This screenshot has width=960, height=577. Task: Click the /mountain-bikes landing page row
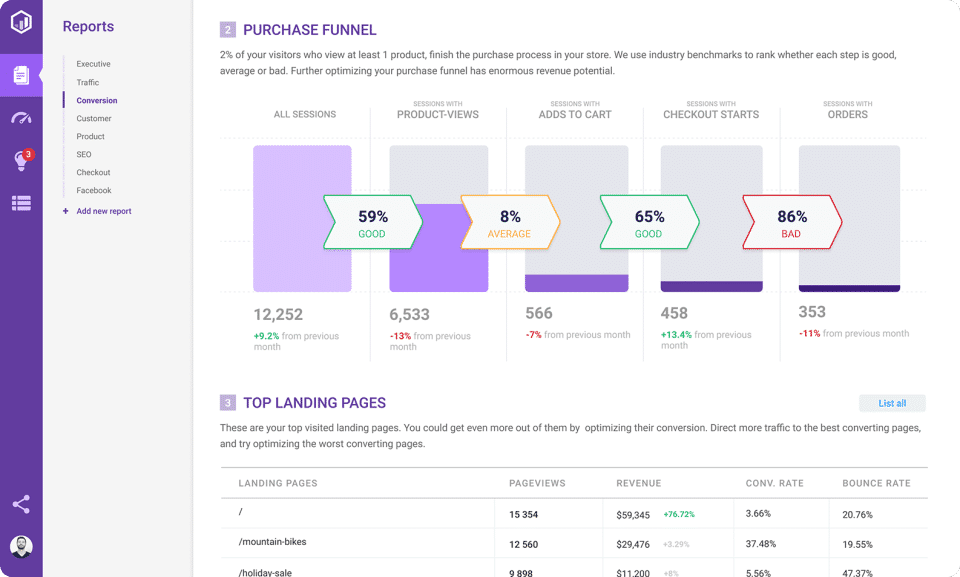click(273, 542)
